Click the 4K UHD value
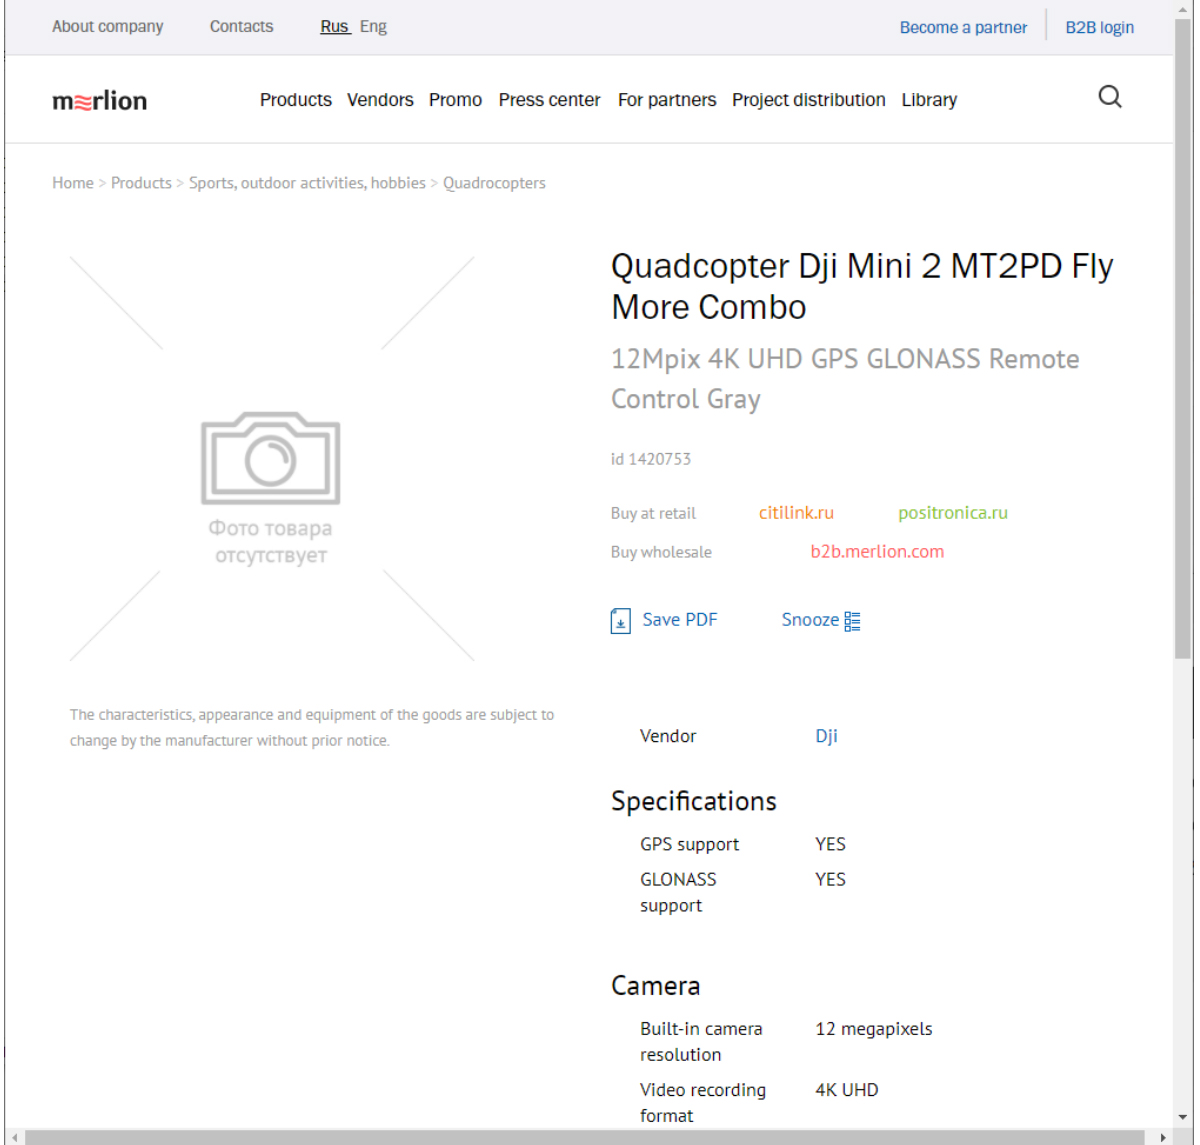This screenshot has width=1200, height=1145. [847, 1090]
